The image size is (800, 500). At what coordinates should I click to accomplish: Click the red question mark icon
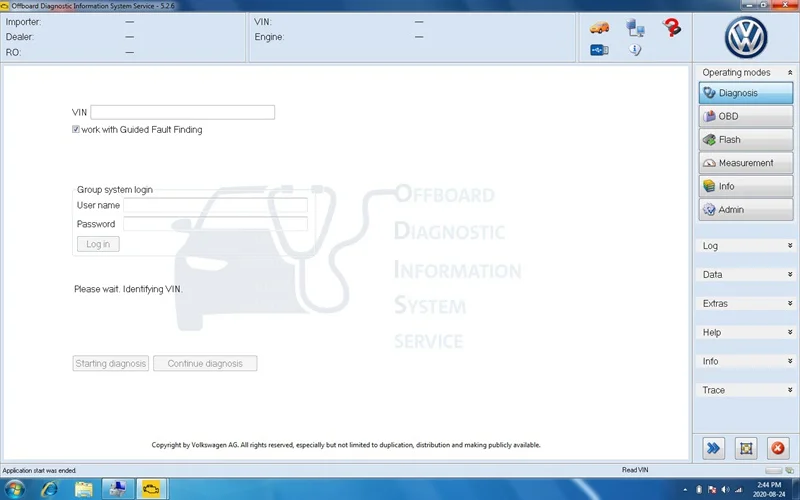click(x=671, y=27)
